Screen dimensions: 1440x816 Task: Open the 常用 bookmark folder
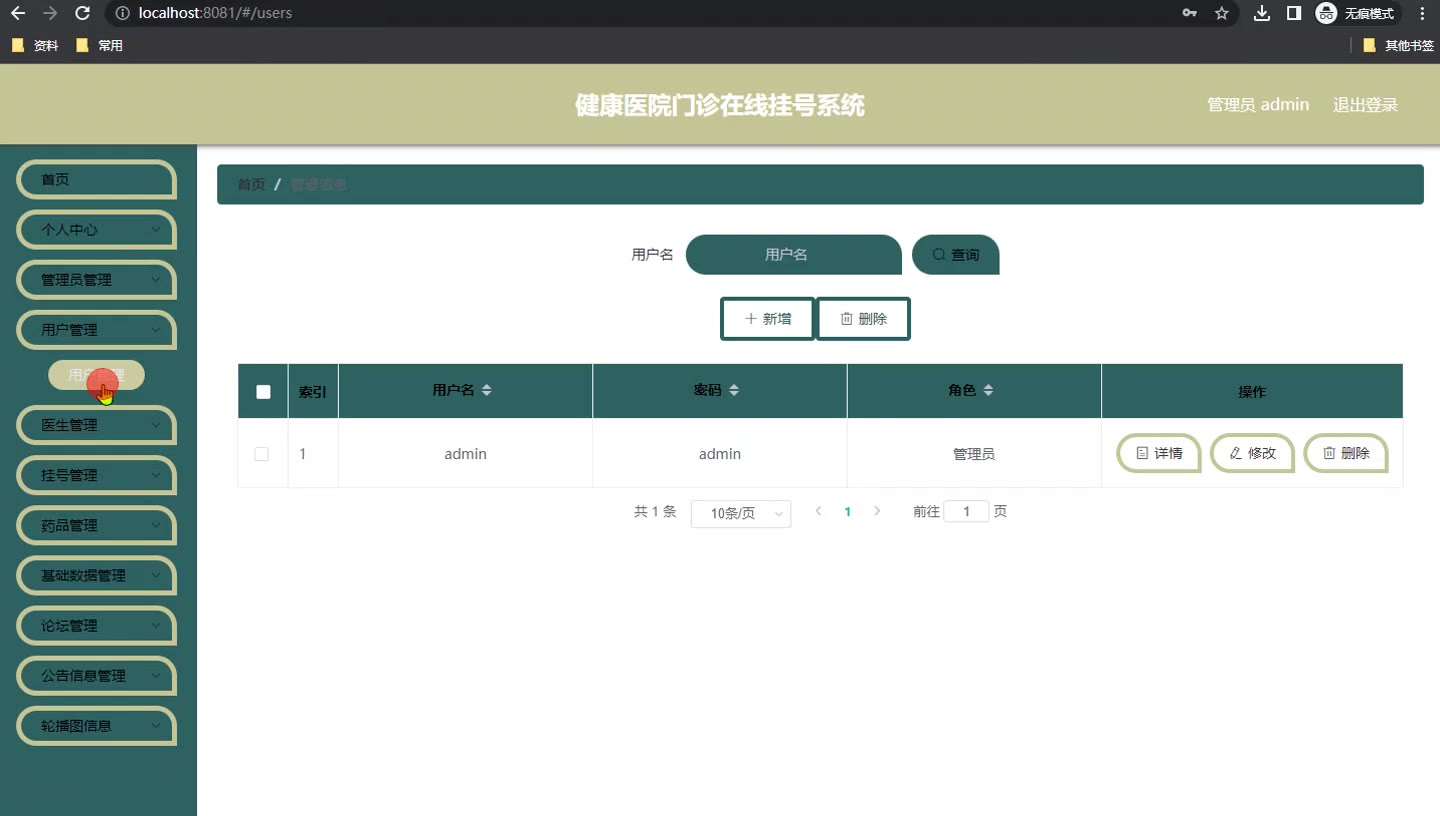click(x=99, y=45)
